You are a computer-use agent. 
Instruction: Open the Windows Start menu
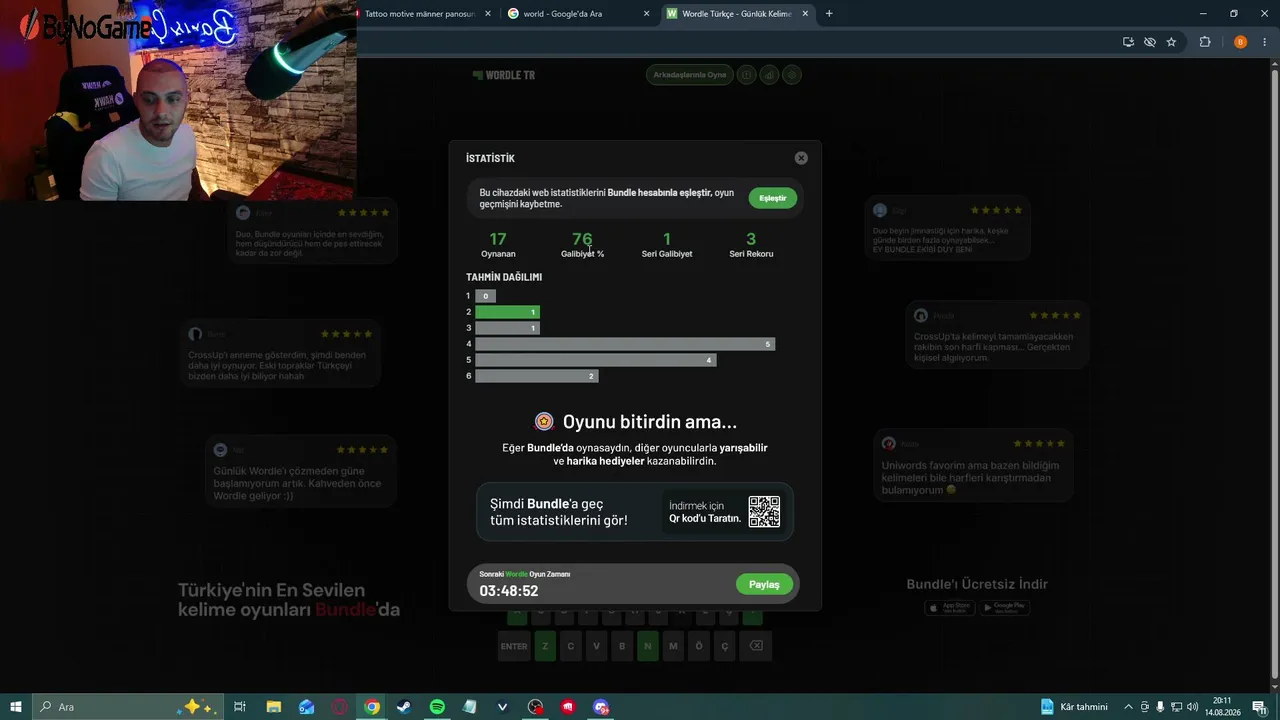click(16, 707)
